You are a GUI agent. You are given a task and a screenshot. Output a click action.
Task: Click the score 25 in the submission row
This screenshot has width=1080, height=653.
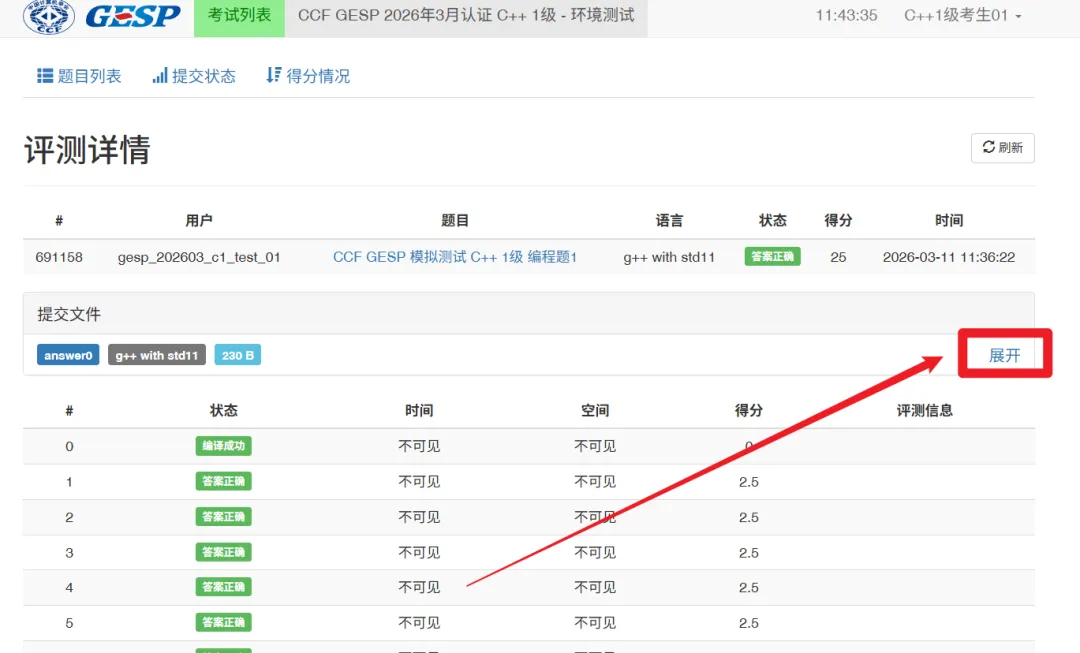838,257
